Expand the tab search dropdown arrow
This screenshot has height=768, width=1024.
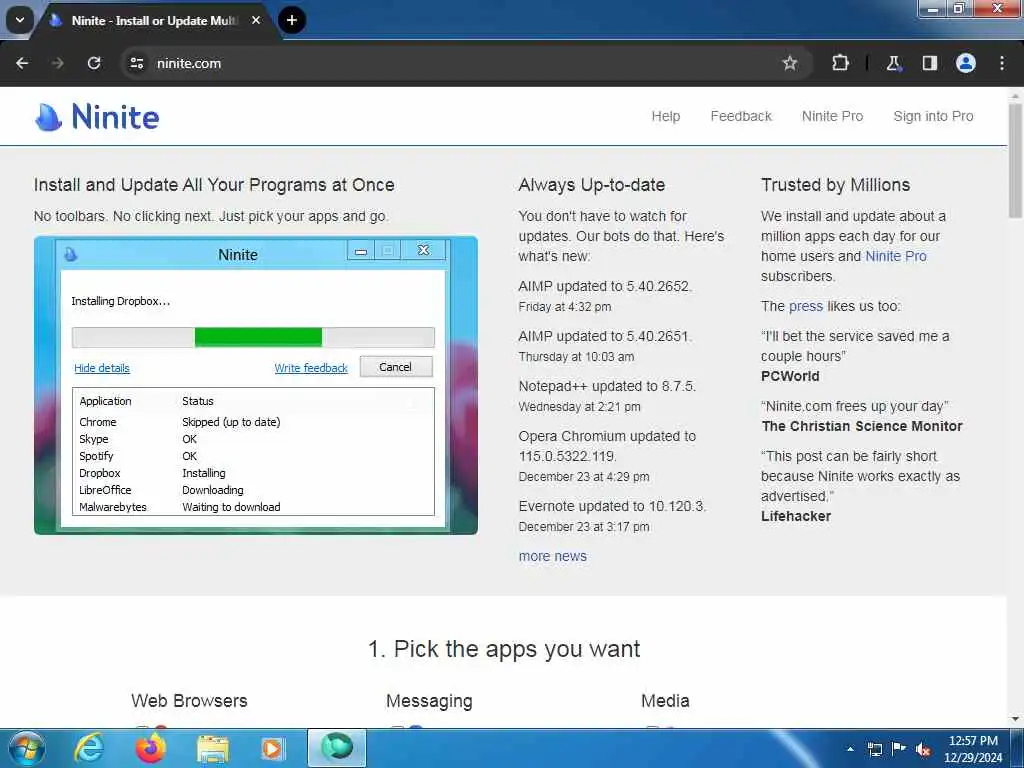click(x=20, y=20)
